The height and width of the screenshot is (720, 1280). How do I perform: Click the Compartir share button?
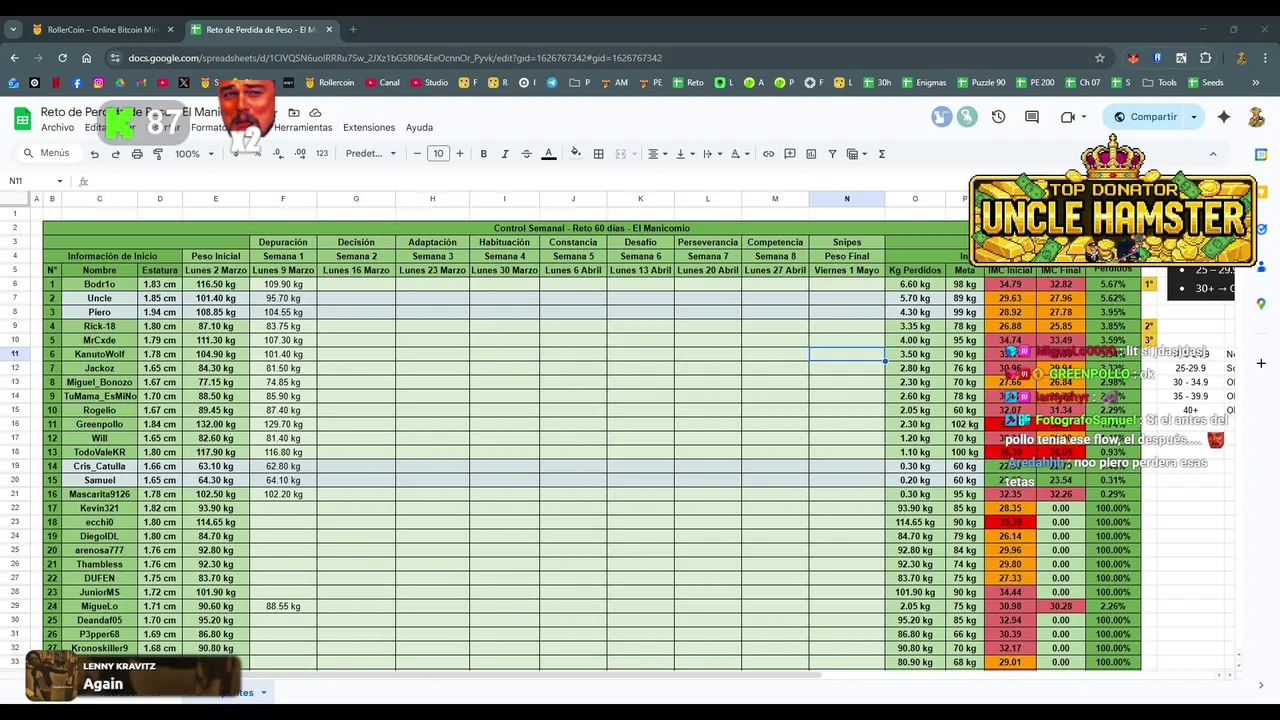coord(1144,117)
